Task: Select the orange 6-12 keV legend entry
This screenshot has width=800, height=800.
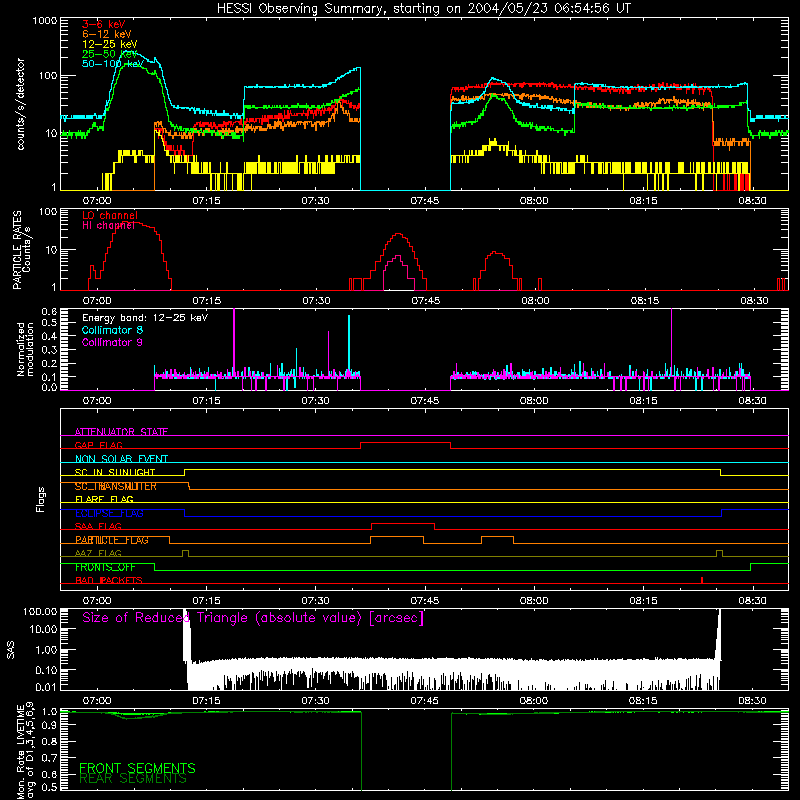Action: tap(107, 34)
